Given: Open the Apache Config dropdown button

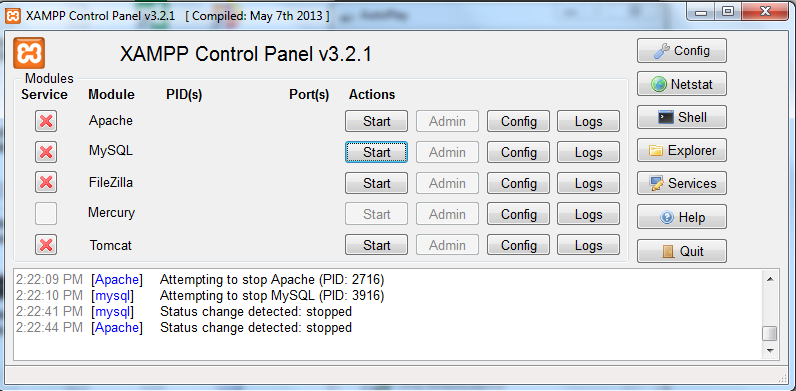Looking at the screenshot, I should (x=518, y=121).
